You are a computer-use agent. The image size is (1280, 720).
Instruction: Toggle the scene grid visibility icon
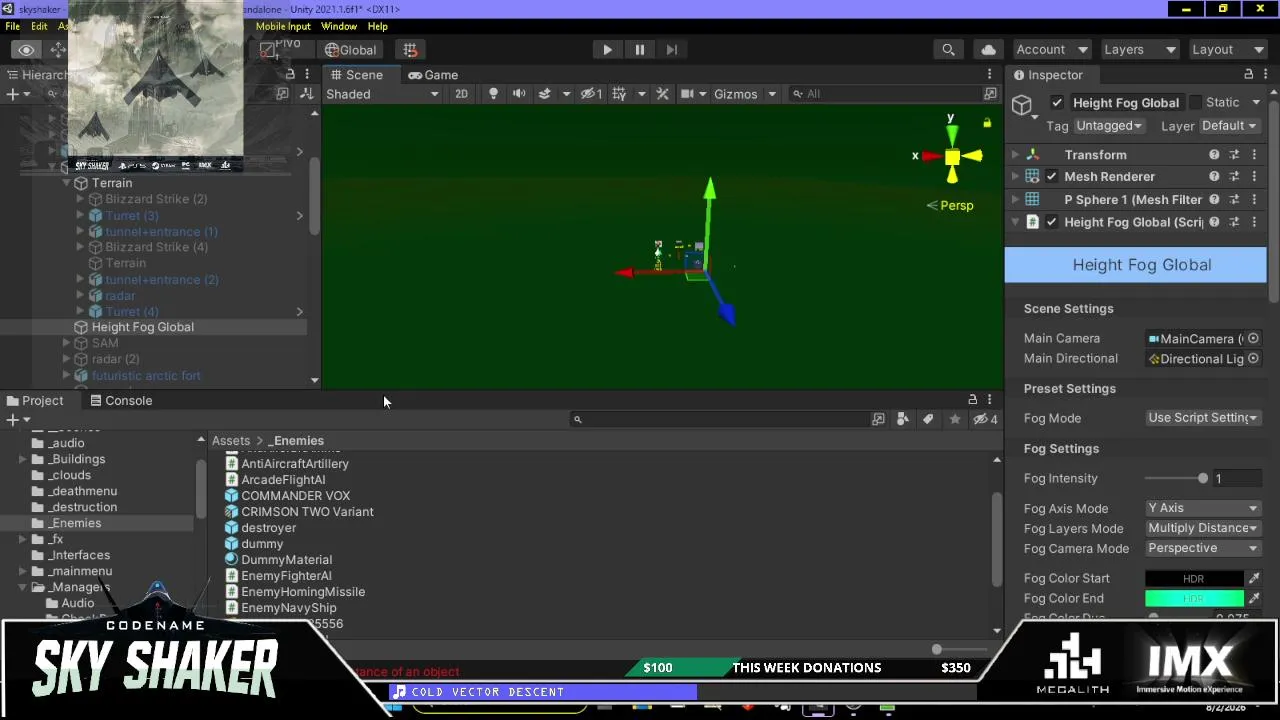point(619,94)
